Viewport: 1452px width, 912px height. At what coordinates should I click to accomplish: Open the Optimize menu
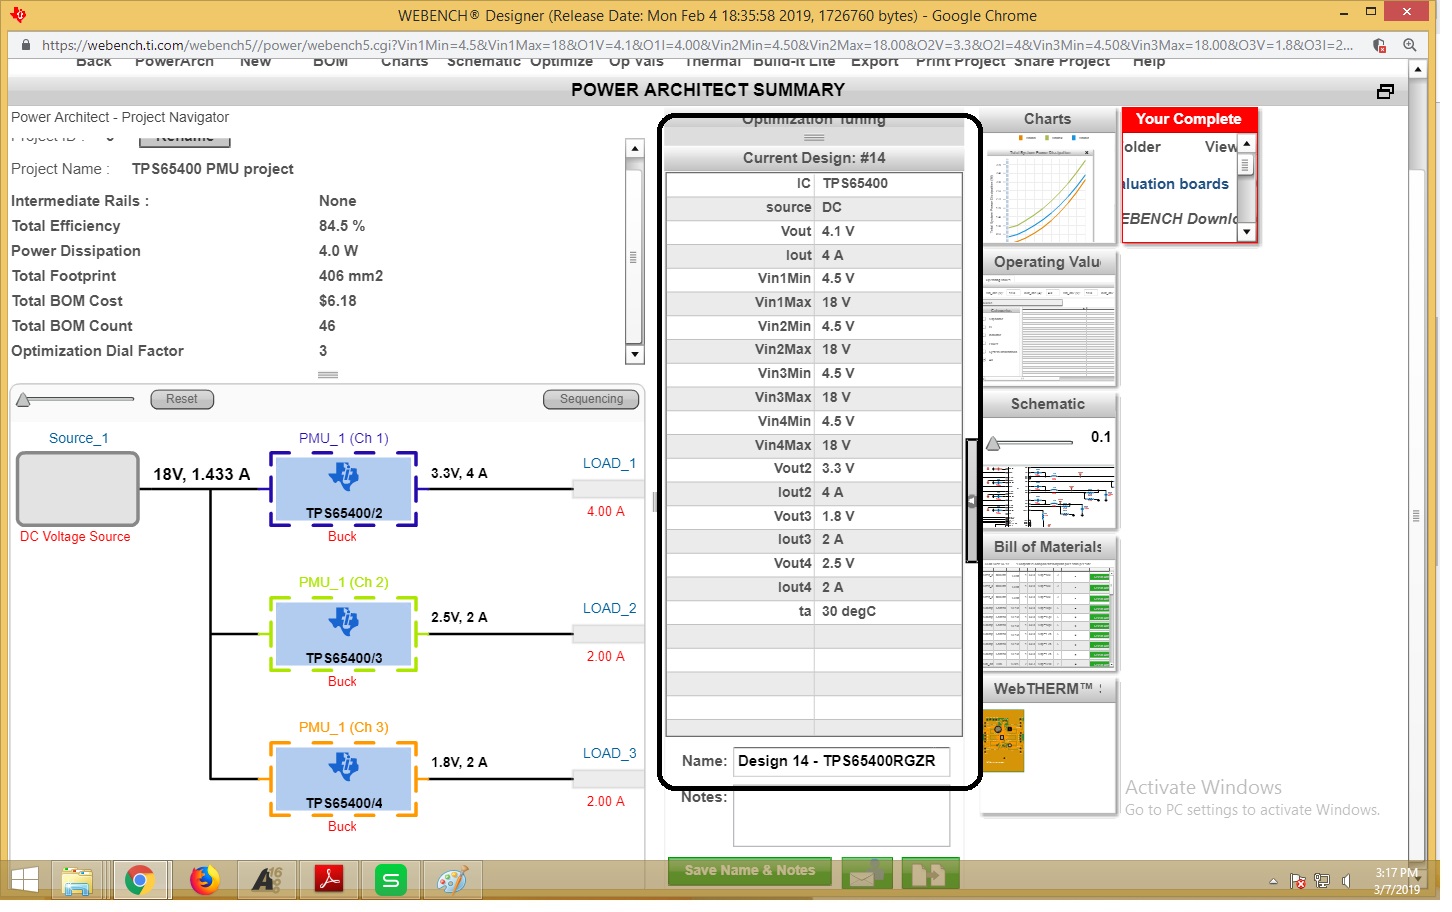pos(561,61)
